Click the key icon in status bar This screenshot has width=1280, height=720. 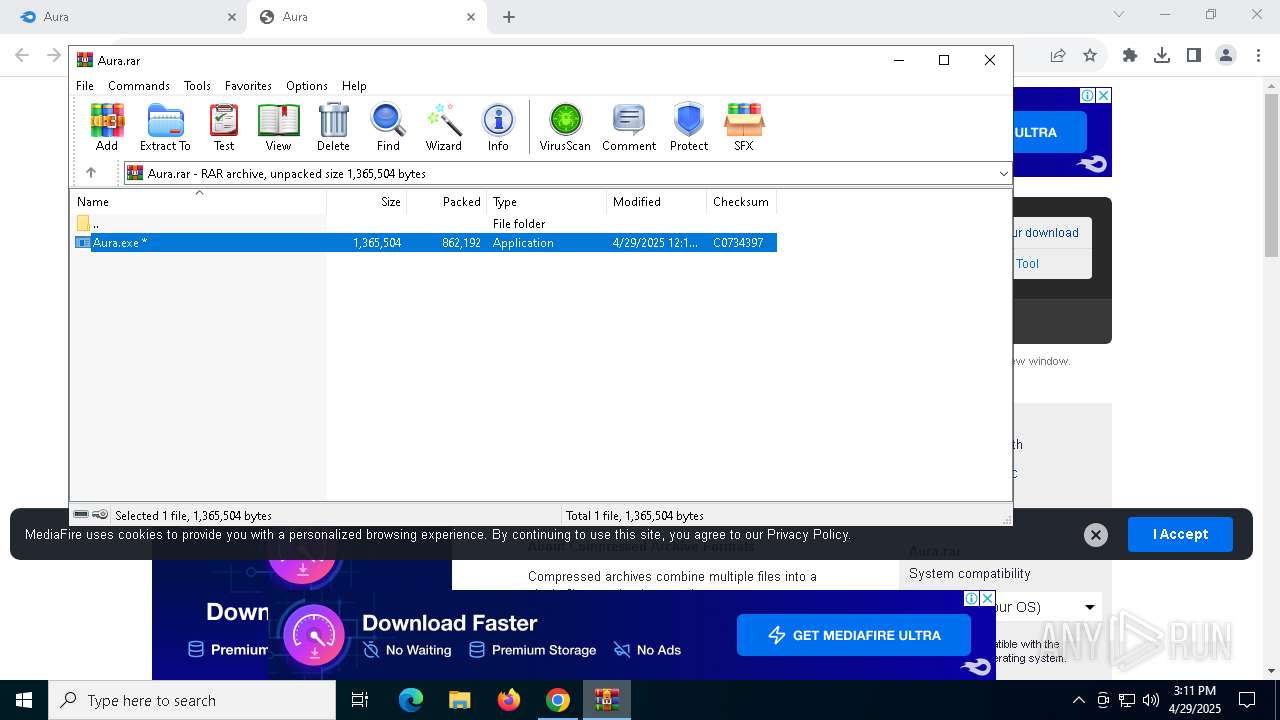[x=100, y=515]
